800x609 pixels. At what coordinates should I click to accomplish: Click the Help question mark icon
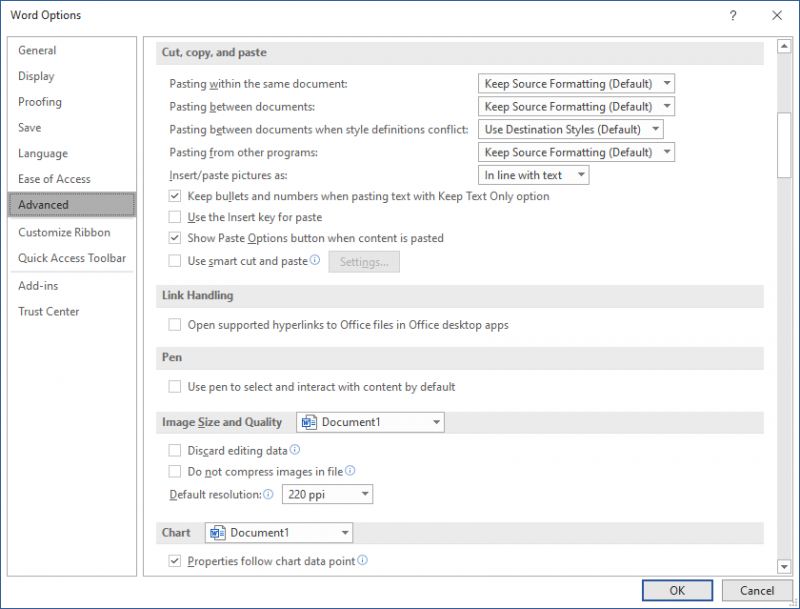pos(733,15)
